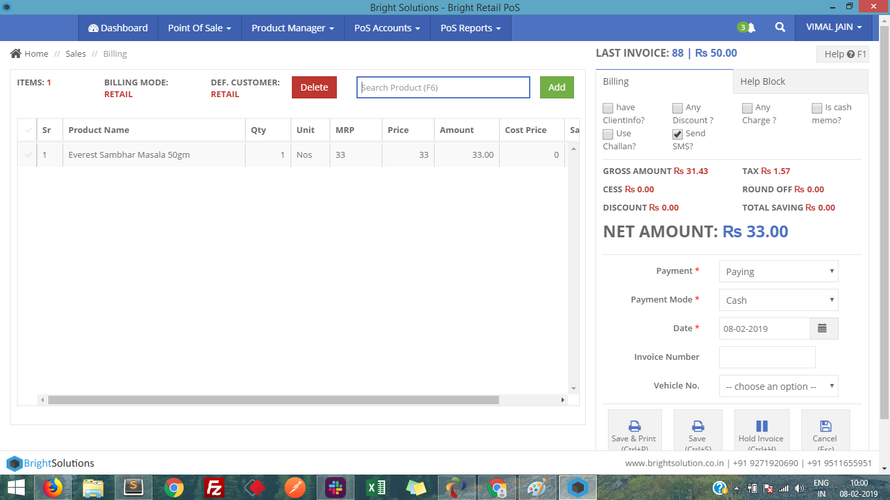
Task: Click the Home icon in breadcrumb
Action: point(16,53)
